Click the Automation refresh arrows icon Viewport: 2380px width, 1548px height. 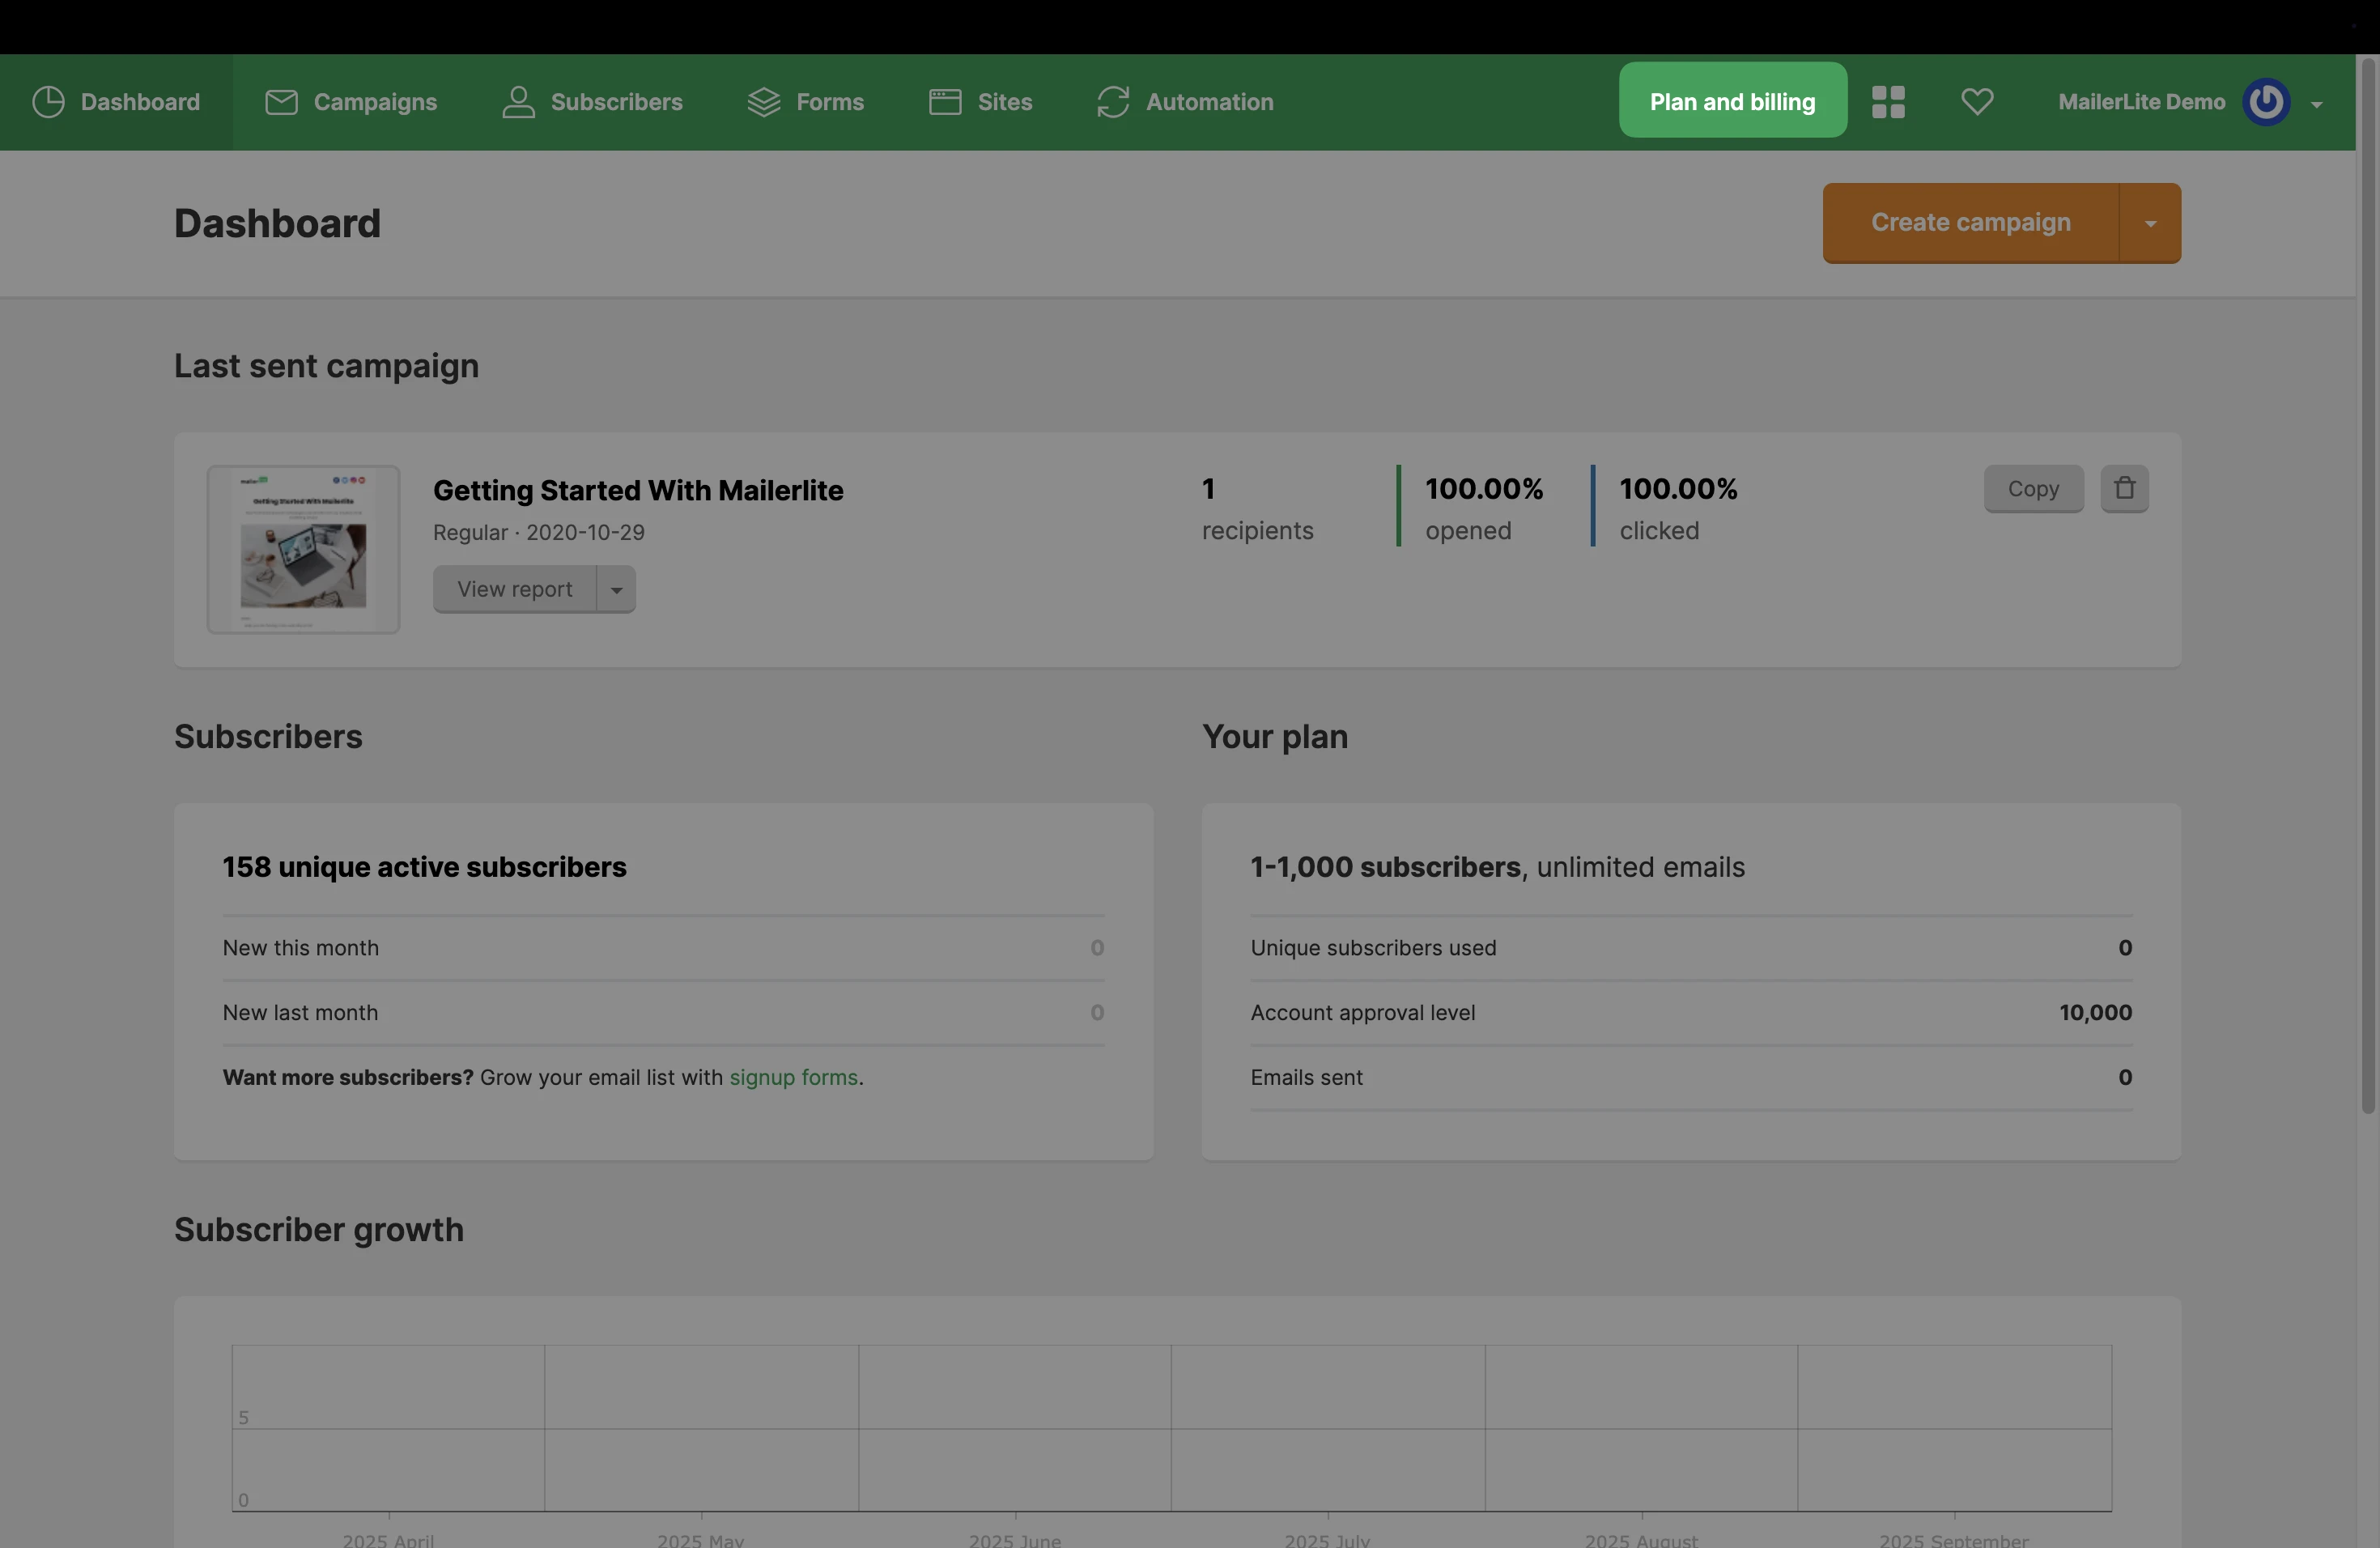(x=1113, y=102)
